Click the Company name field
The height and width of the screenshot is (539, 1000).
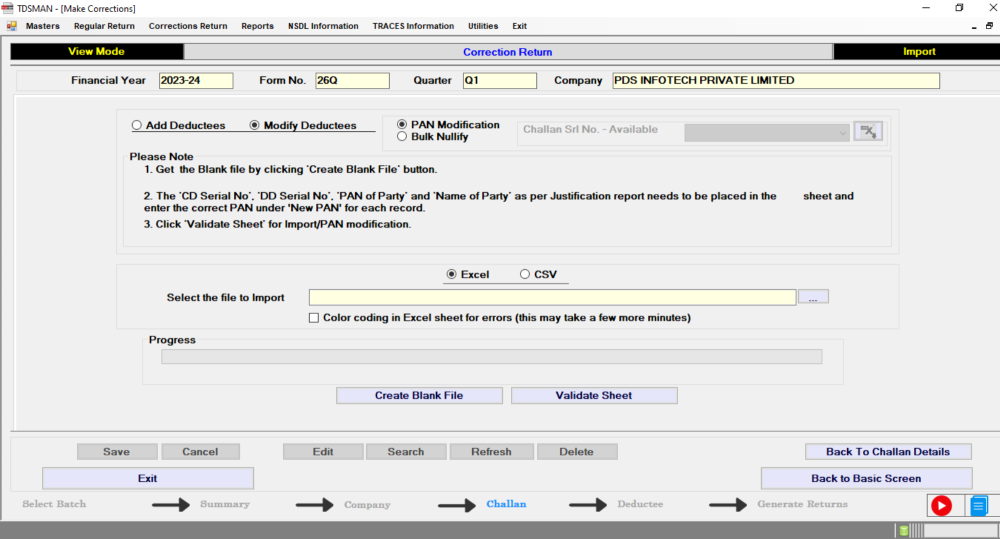pyautogui.click(x=776, y=80)
